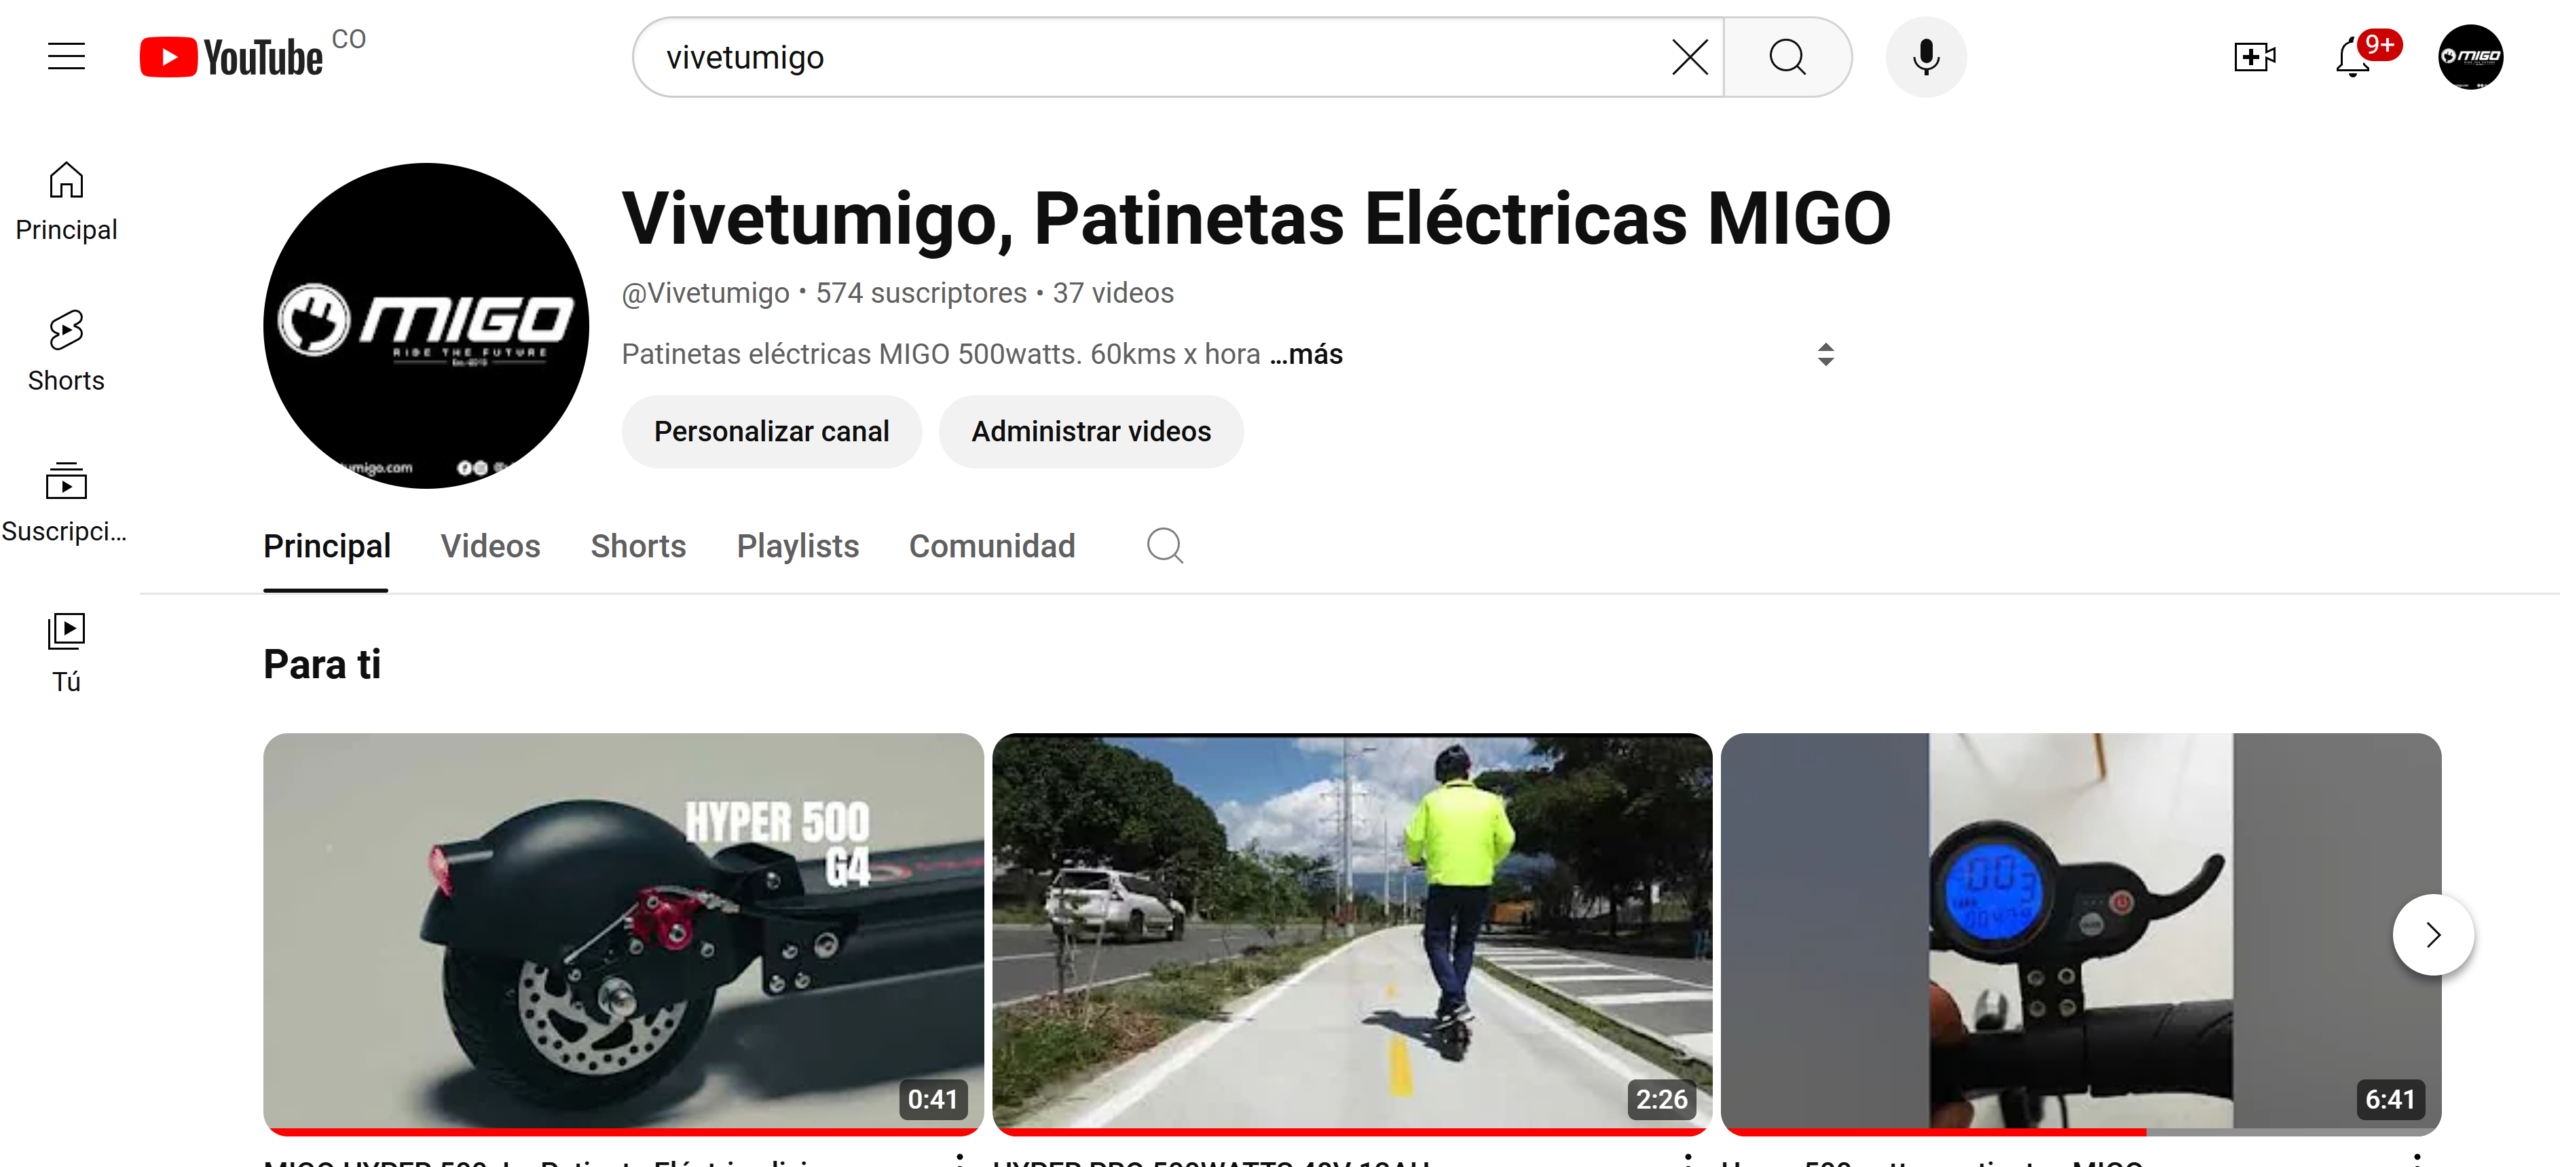Open the MIGO account avatar menu

pos(2470,57)
